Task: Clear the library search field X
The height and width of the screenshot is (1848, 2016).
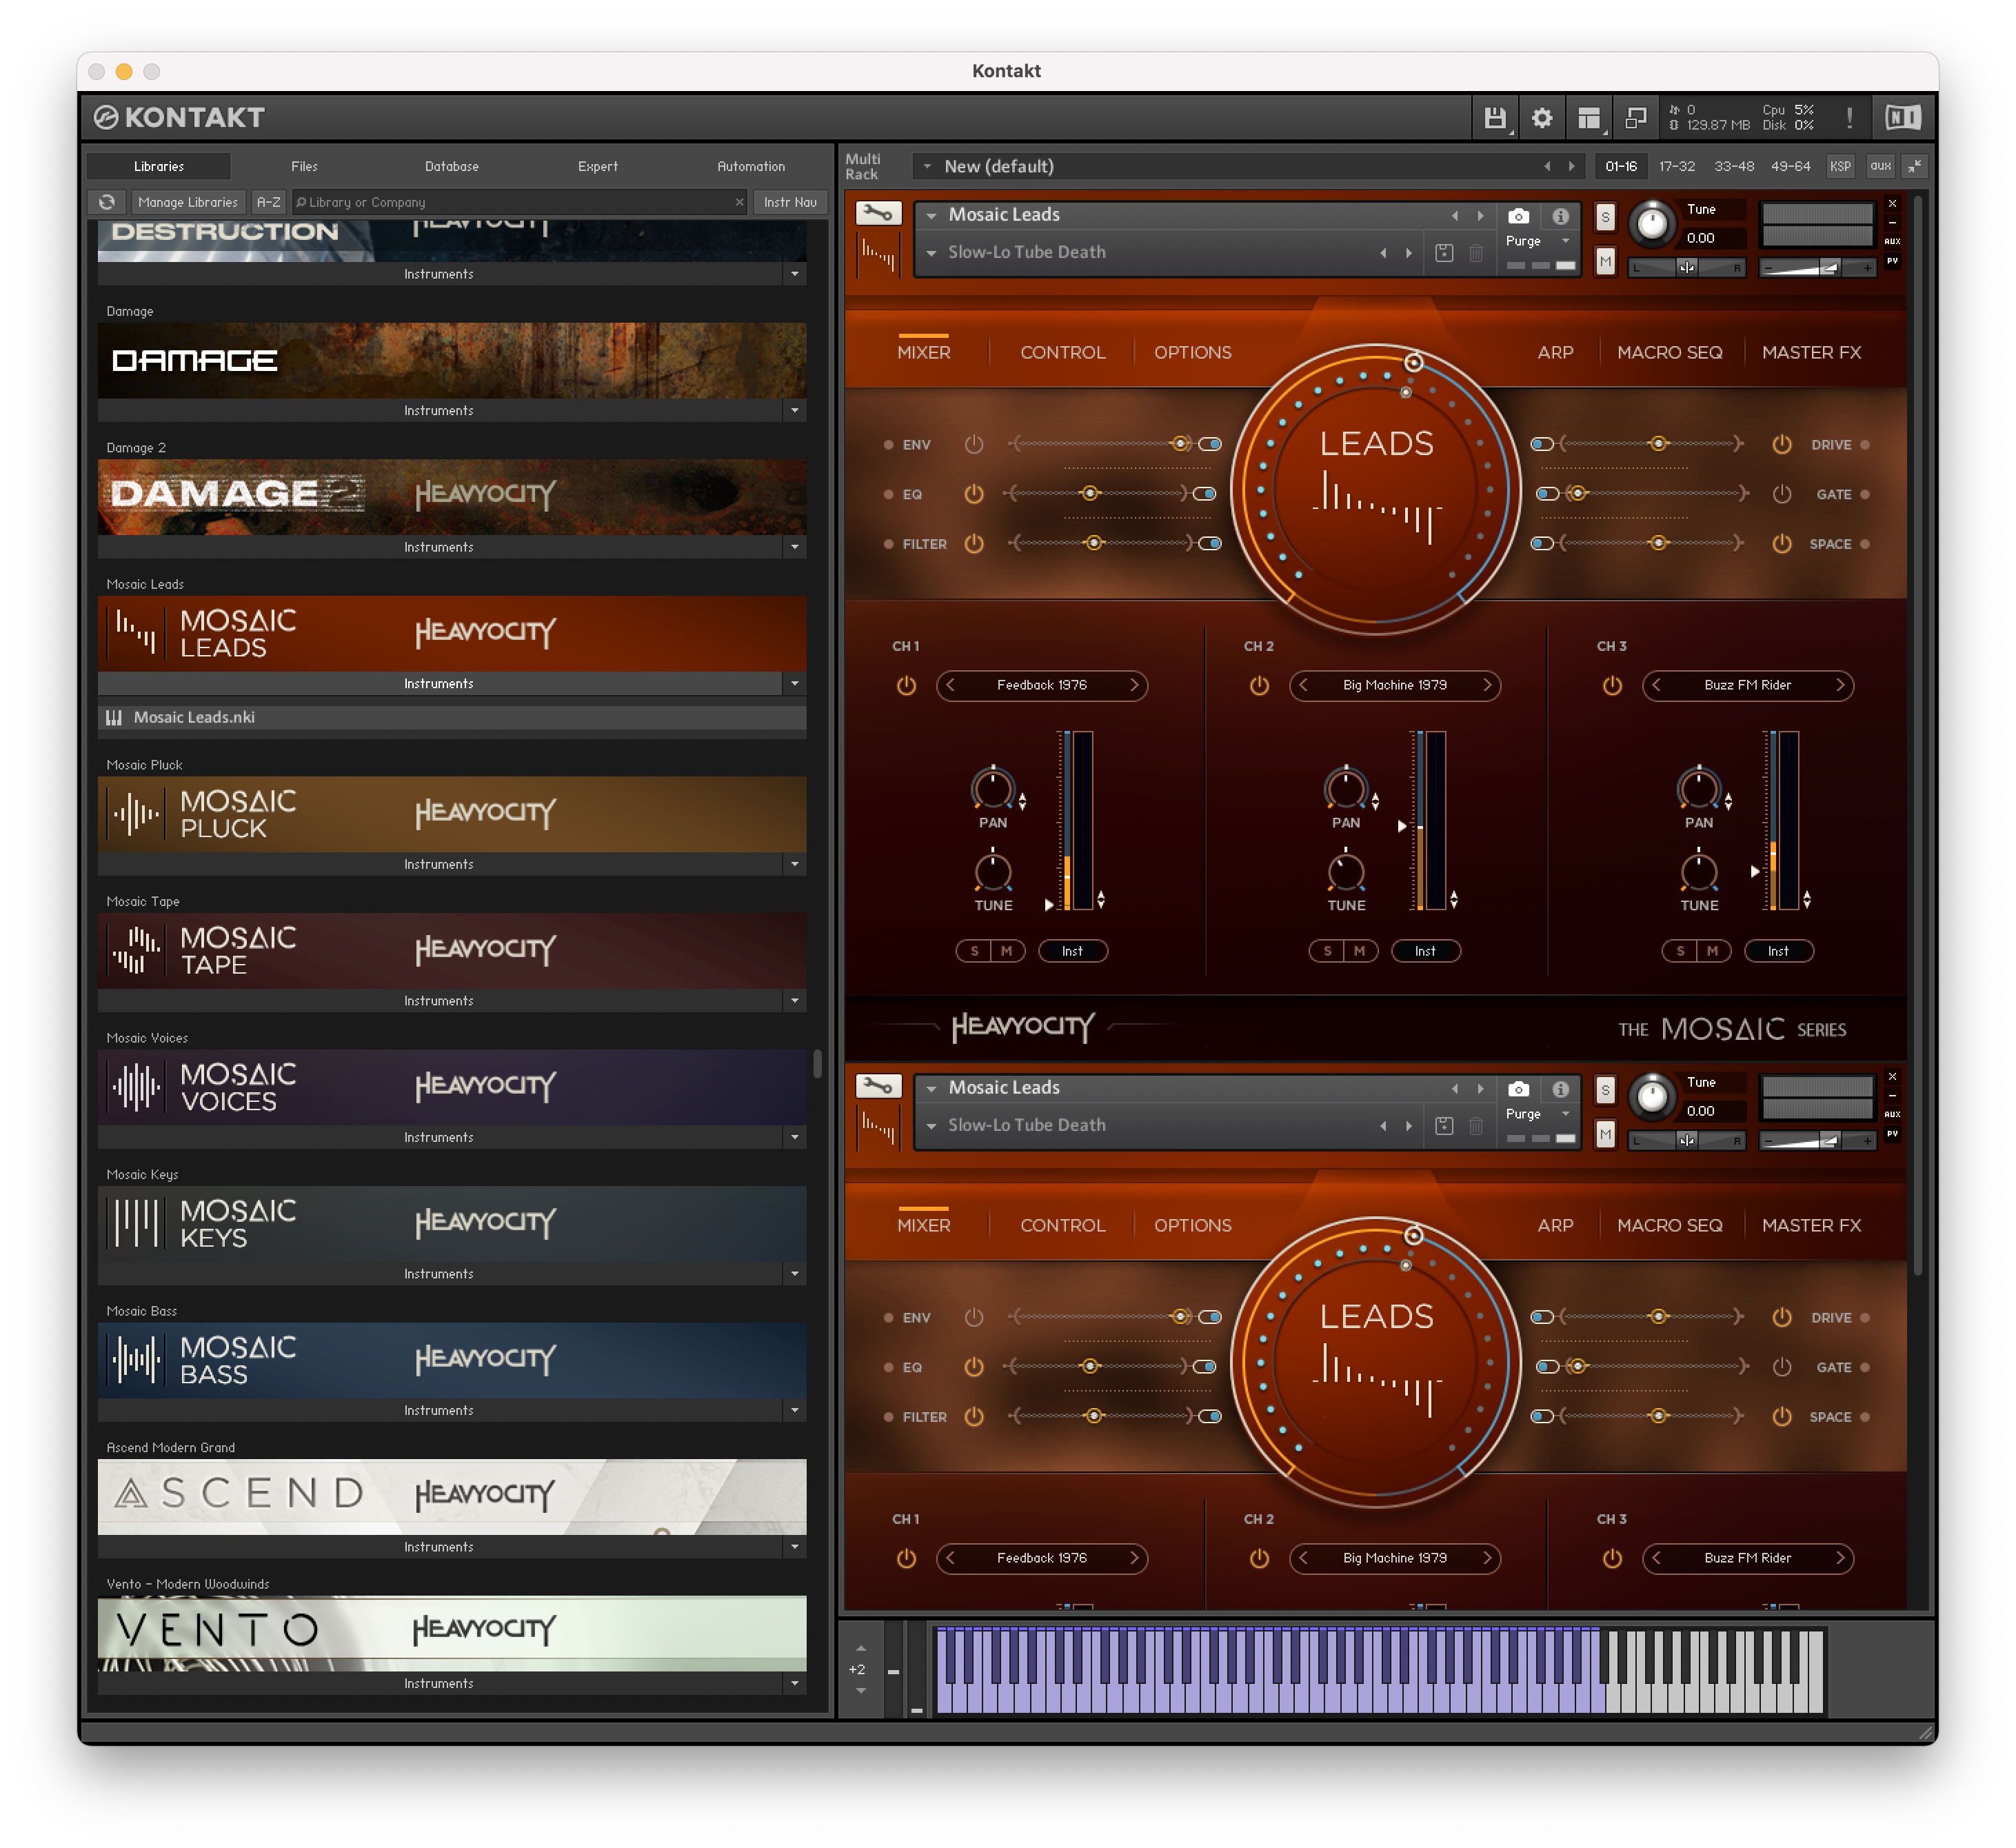Action: click(739, 202)
